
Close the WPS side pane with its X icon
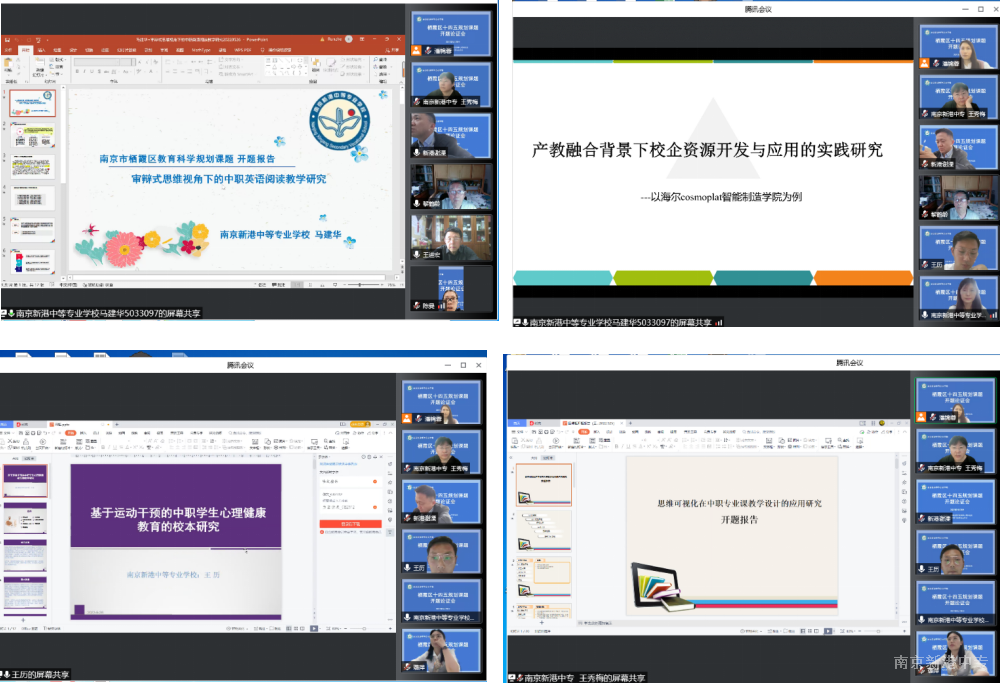381,457
